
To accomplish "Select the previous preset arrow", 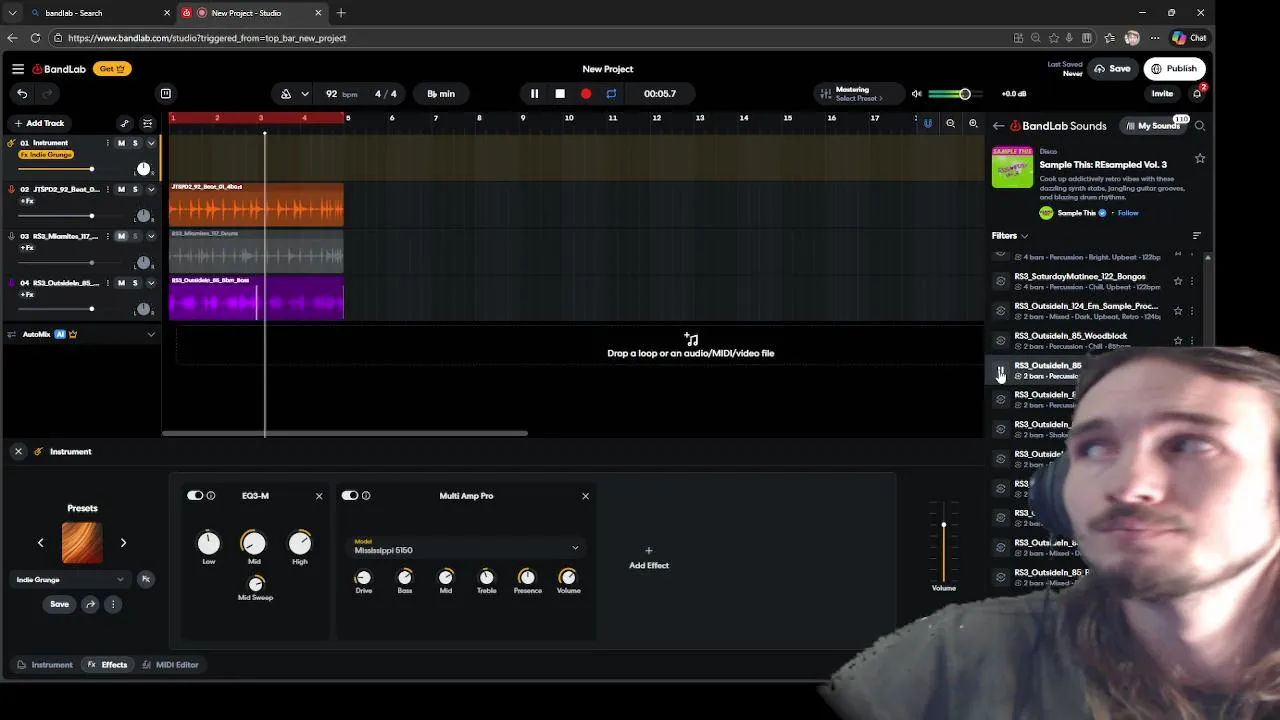I will [x=41, y=543].
